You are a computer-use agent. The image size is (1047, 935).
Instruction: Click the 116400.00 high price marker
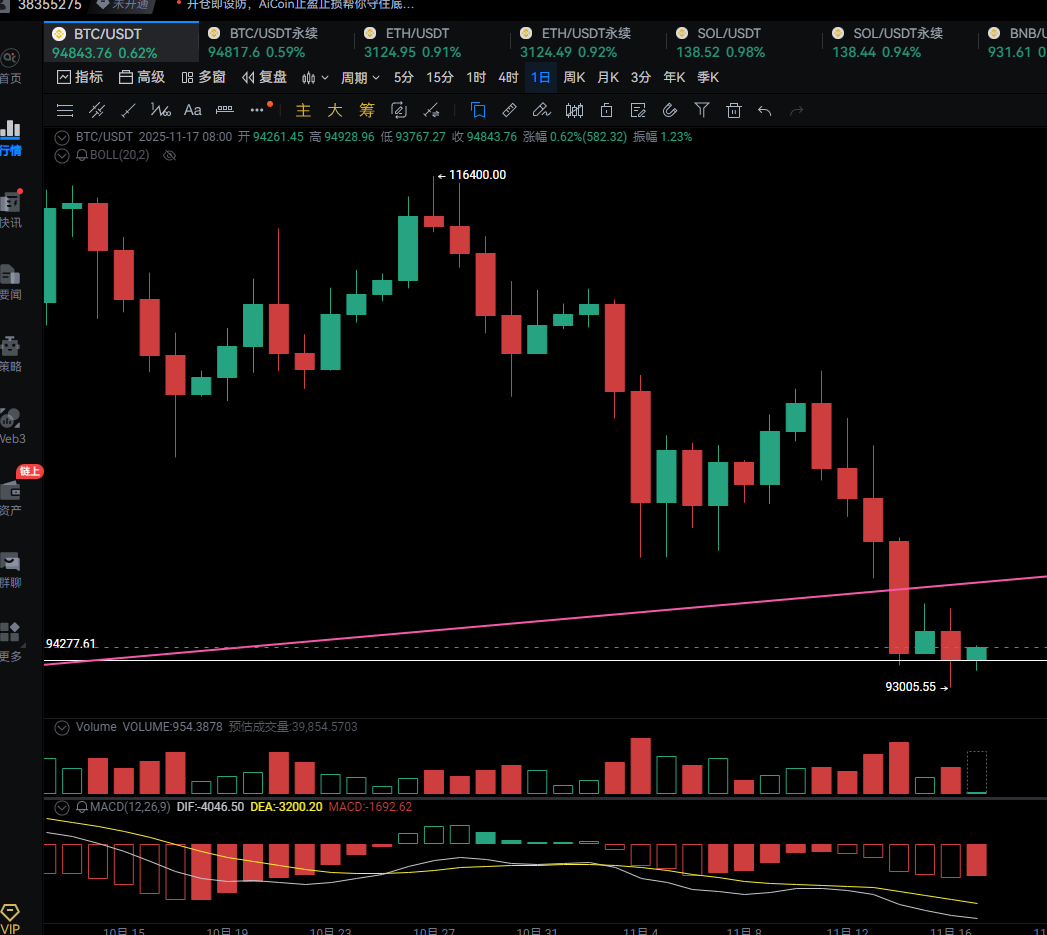[x=476, y=175]
